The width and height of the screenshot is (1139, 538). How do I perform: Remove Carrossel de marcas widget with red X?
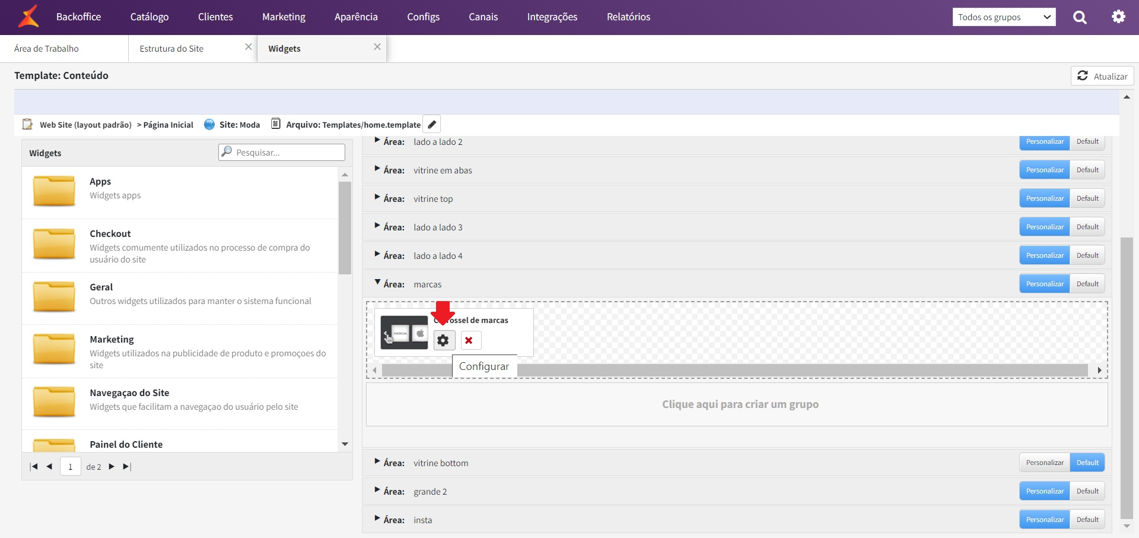tap(471, 341)
